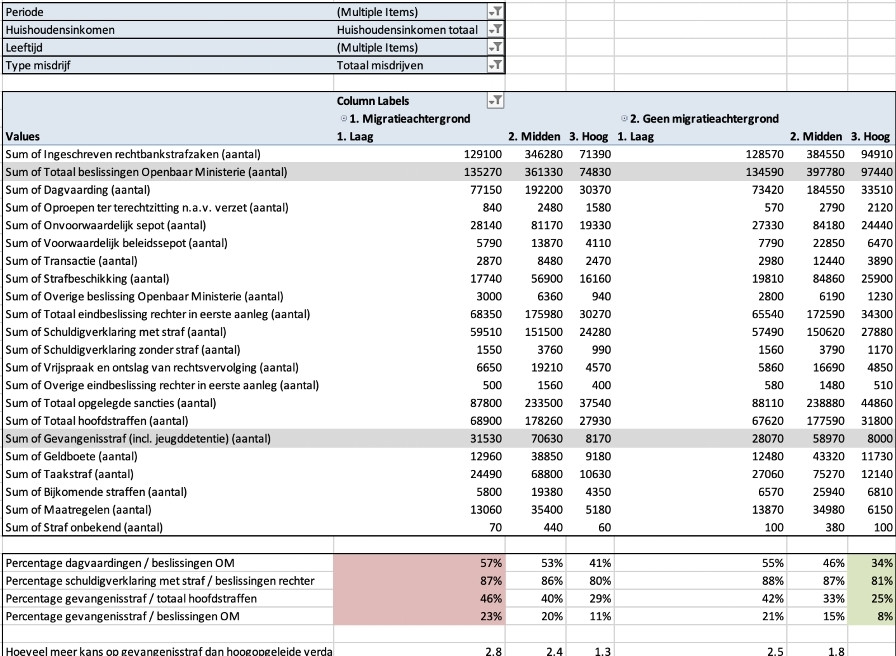Select the 'Column Labels' header cell
The height and width of the screenshot is (656, 896).
click(410, 101)
